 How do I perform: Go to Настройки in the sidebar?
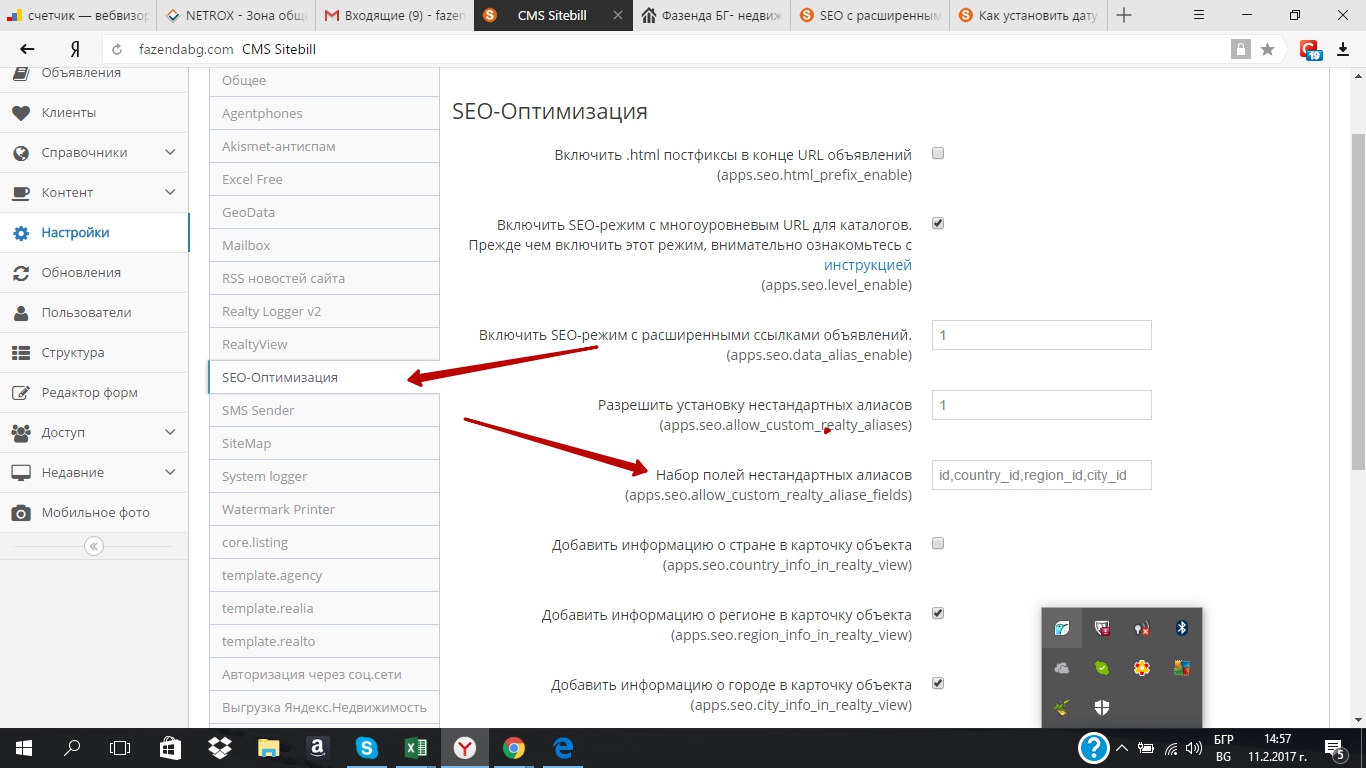[94, 233]
